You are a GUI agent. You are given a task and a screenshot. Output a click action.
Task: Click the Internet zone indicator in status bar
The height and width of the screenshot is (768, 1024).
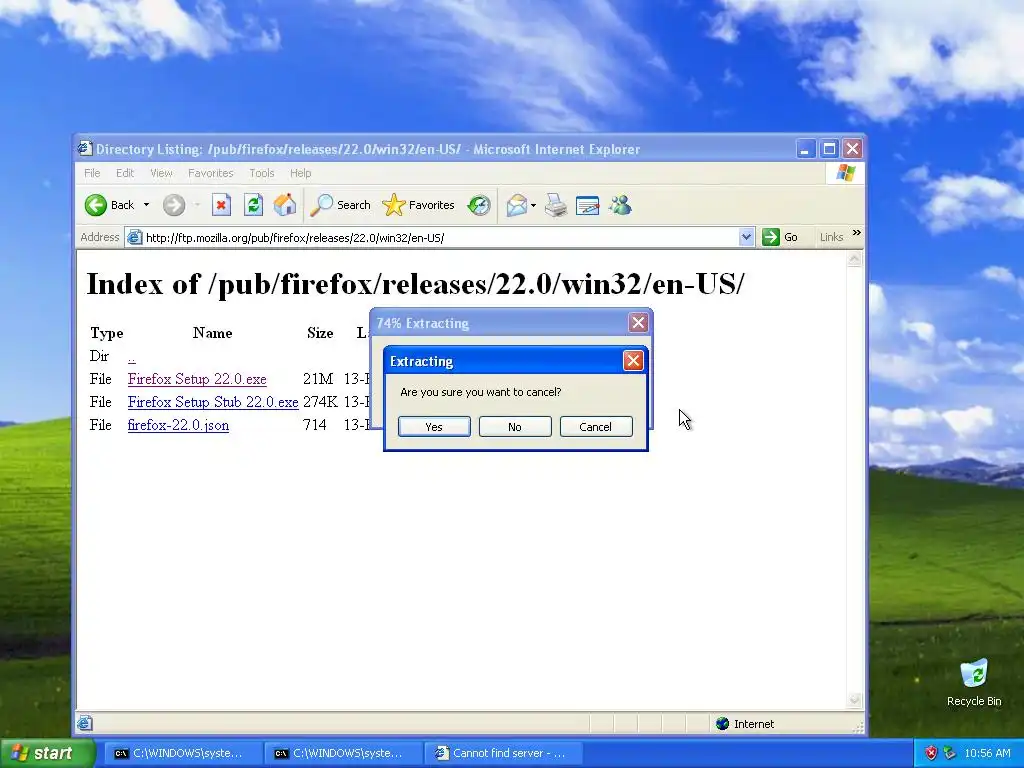pyautogui.click(x=745, y=724)
